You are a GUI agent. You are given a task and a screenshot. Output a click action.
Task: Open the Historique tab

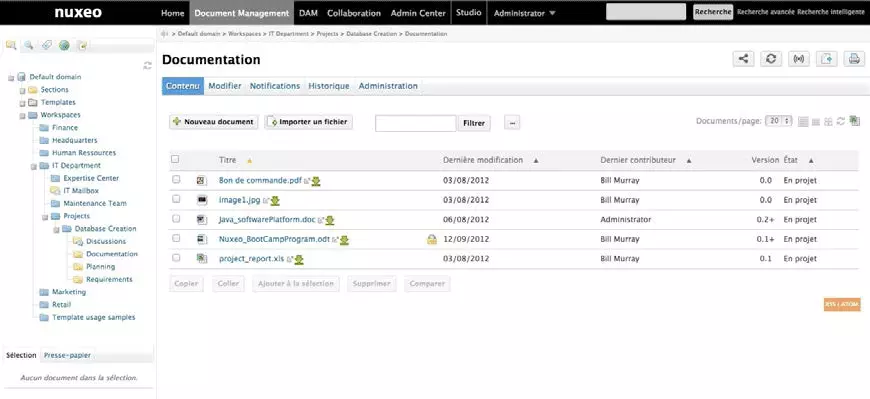329,86
